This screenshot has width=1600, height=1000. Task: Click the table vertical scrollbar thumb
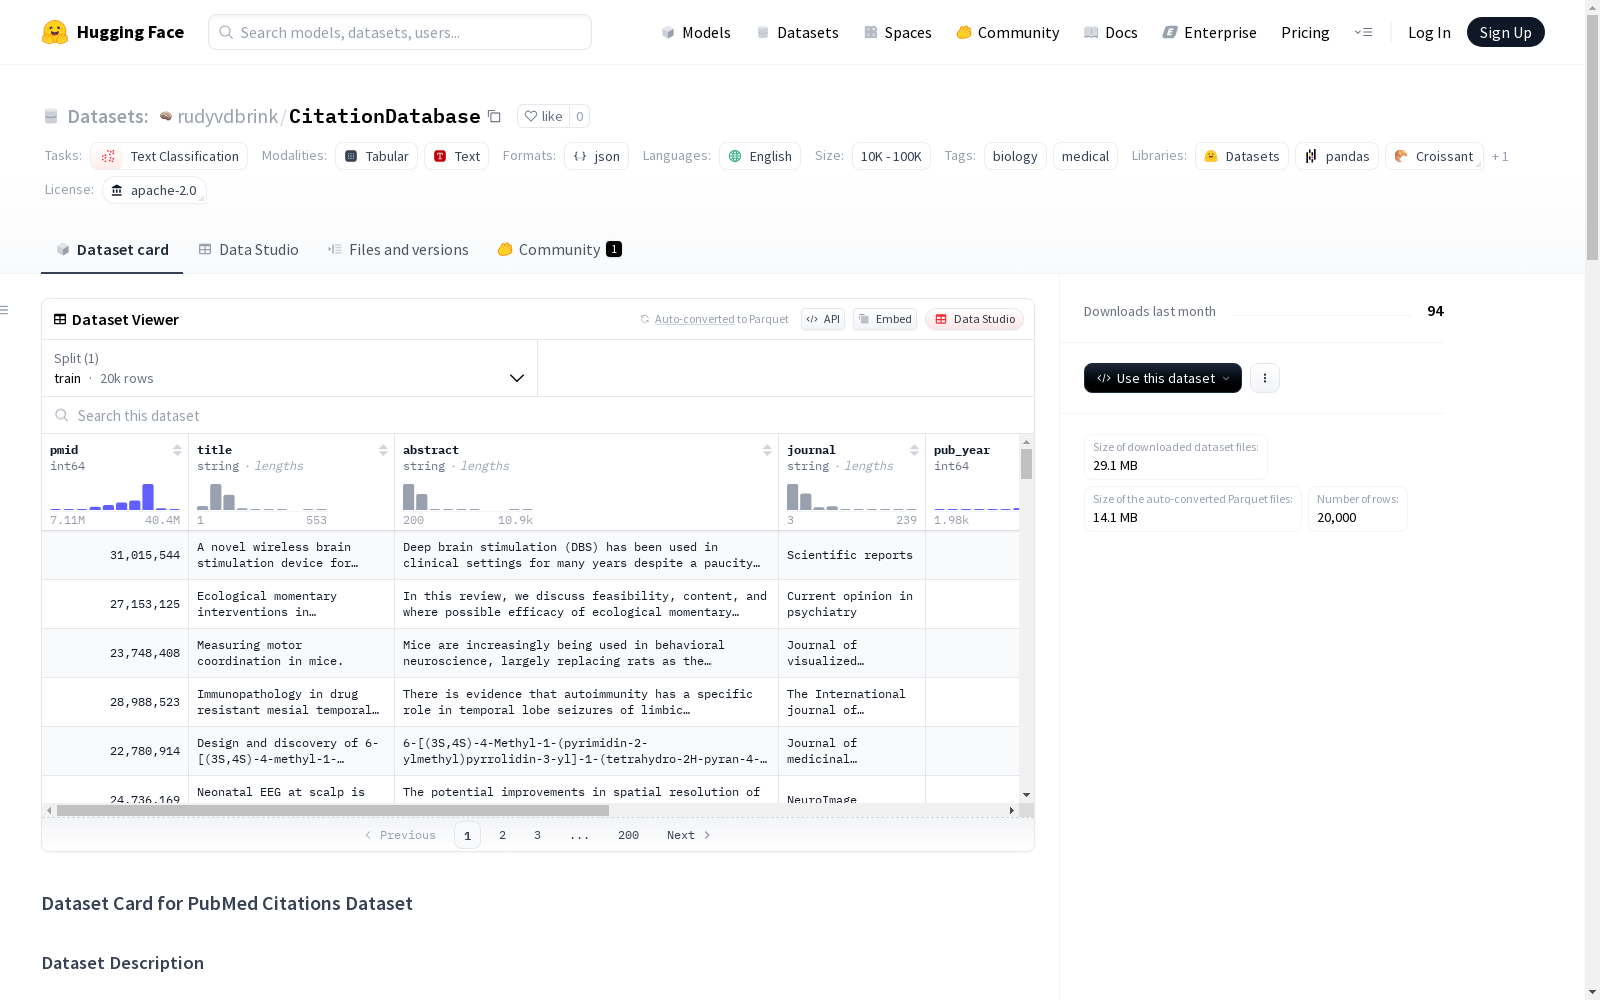(1026, 464)
